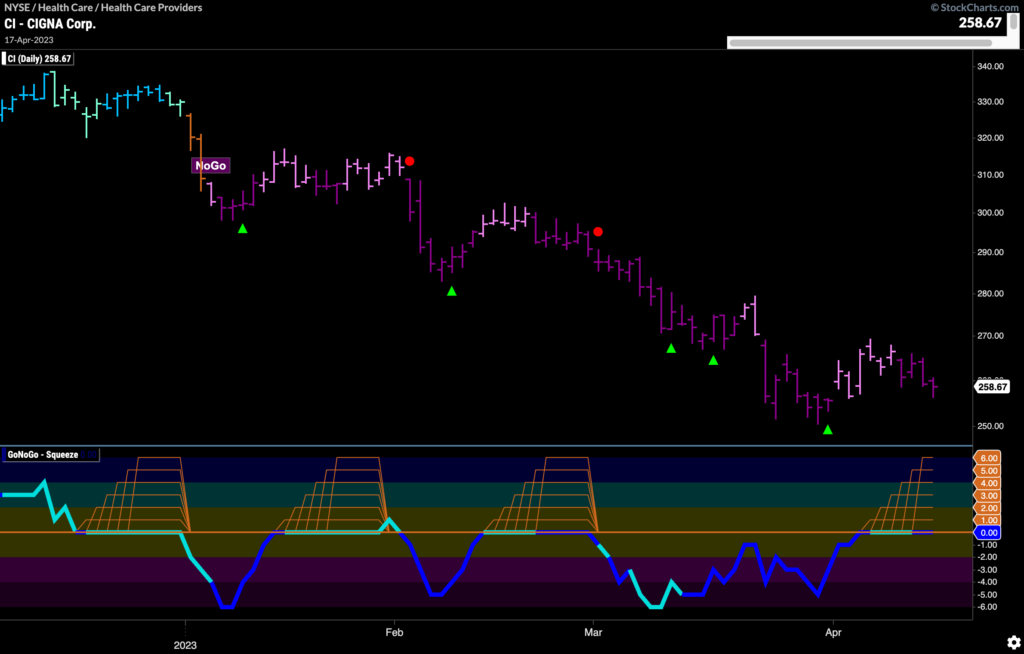Click the green triangle near the April bottom
The image size is (1024, 654).
828,430
